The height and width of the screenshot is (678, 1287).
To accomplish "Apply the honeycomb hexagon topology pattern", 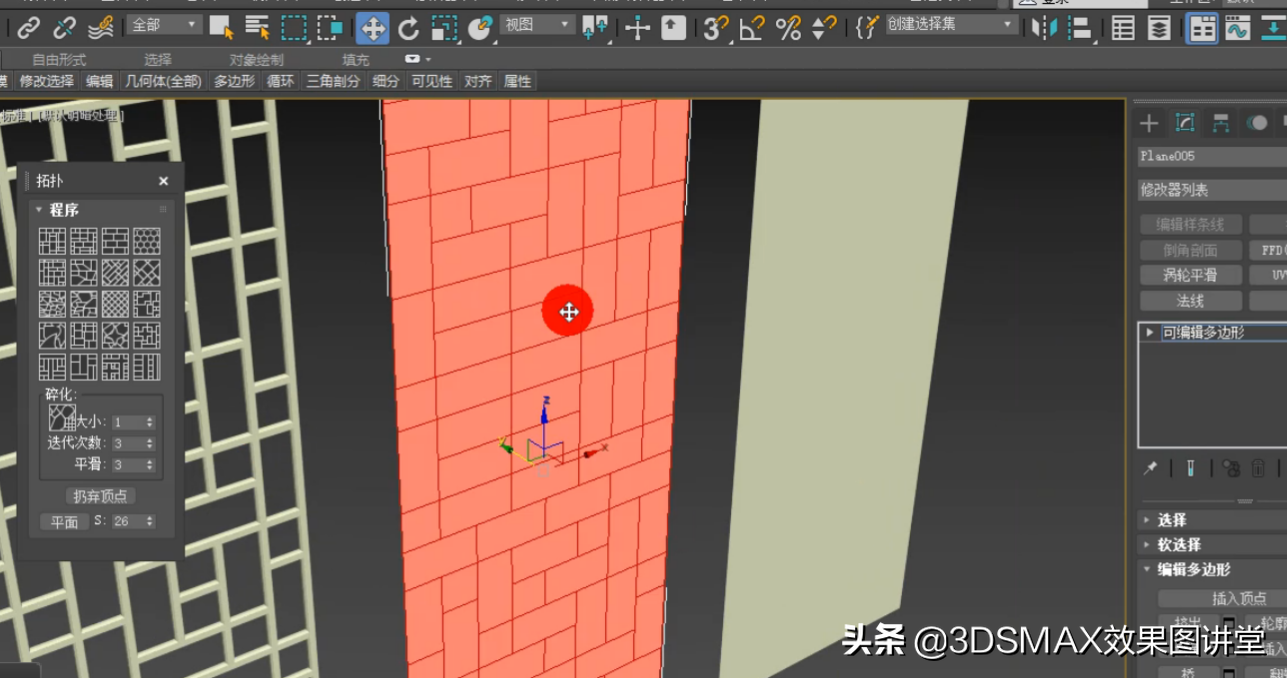I will [x=147, y=241].
